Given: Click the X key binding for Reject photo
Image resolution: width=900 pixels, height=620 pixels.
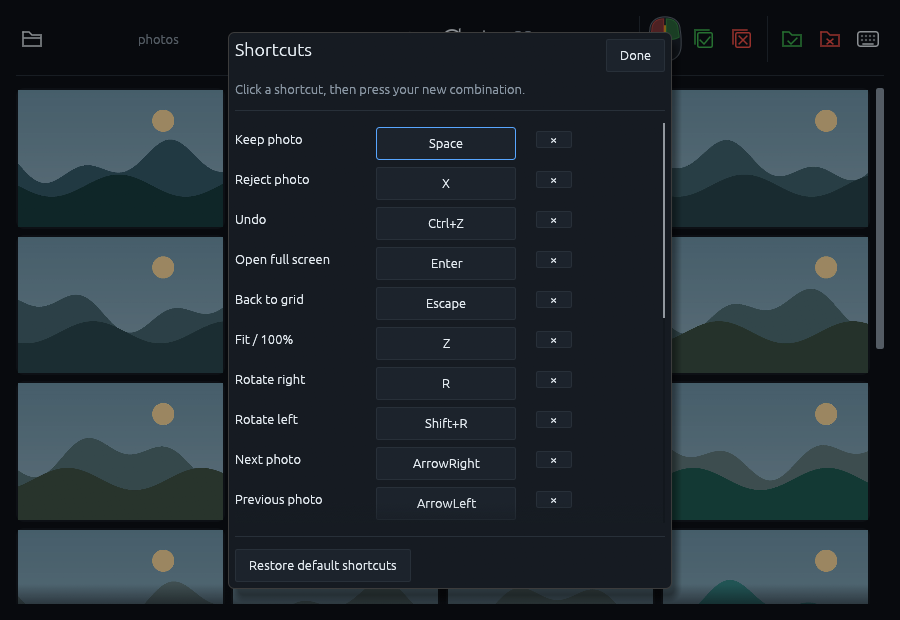Looking at the screenshot, I should [446, 184].
